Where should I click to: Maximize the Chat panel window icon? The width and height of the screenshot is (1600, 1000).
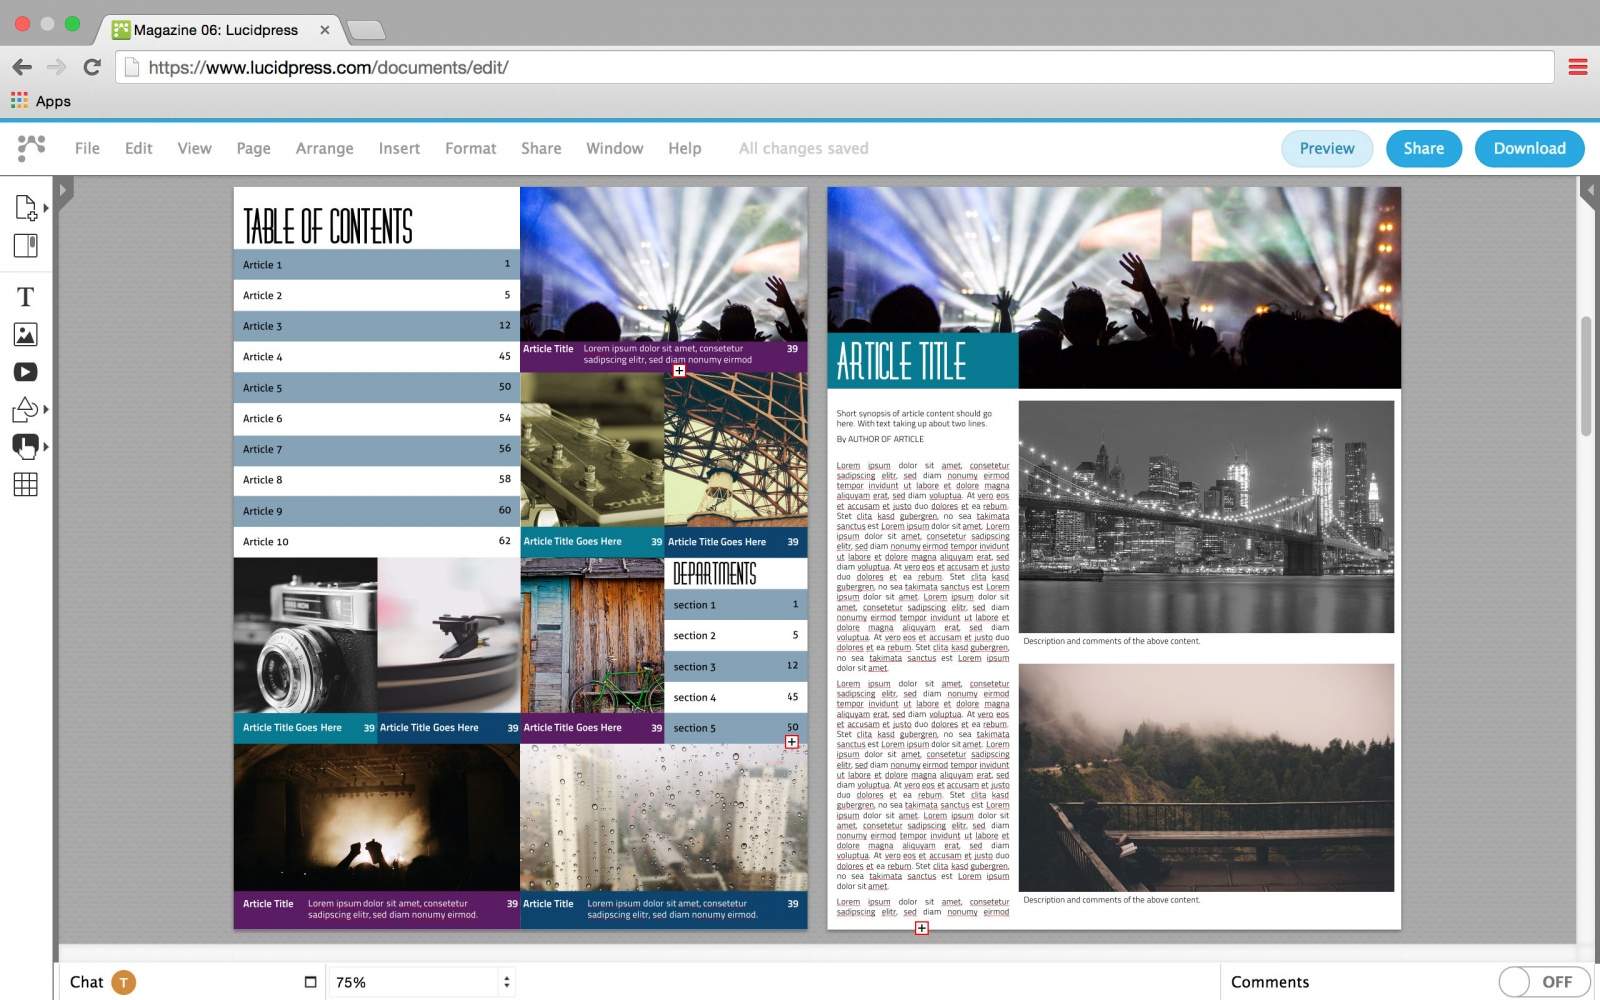tap(310, 982)
